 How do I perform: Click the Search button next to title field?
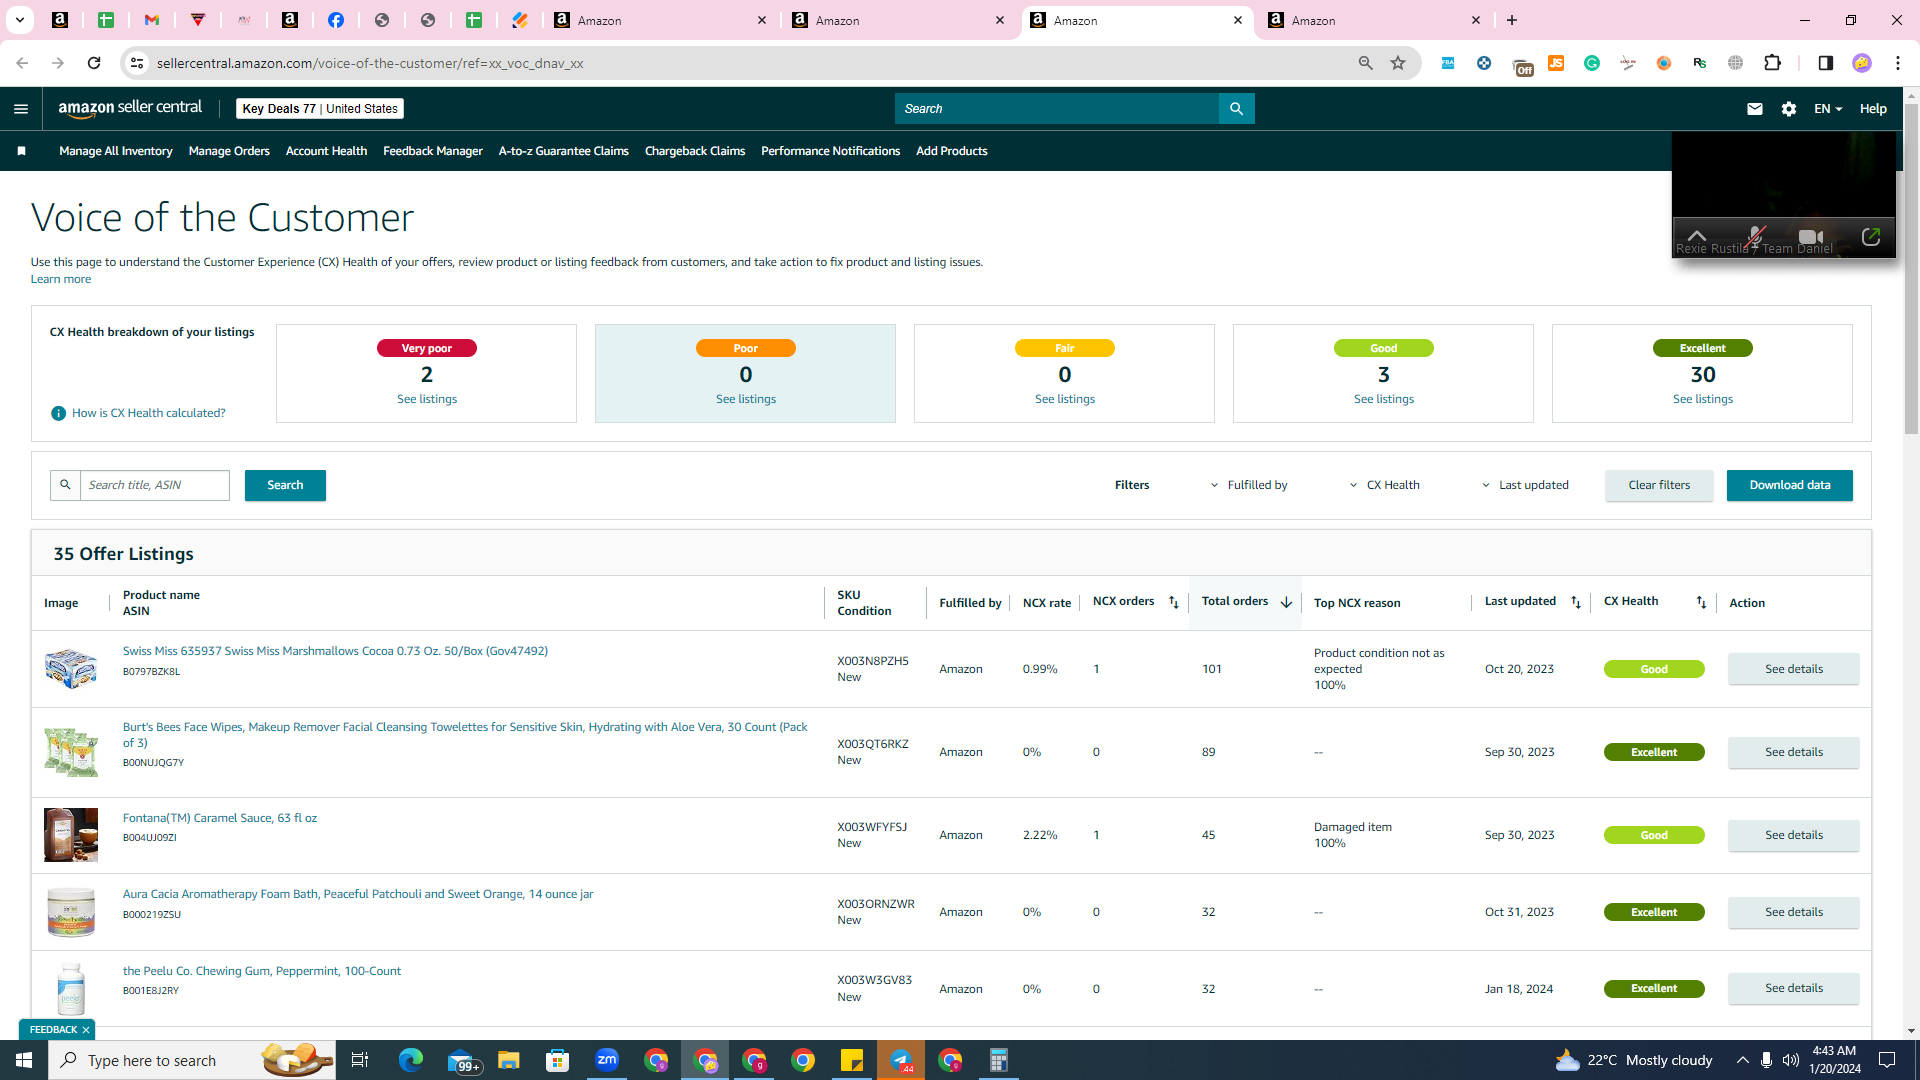[285, 485]
